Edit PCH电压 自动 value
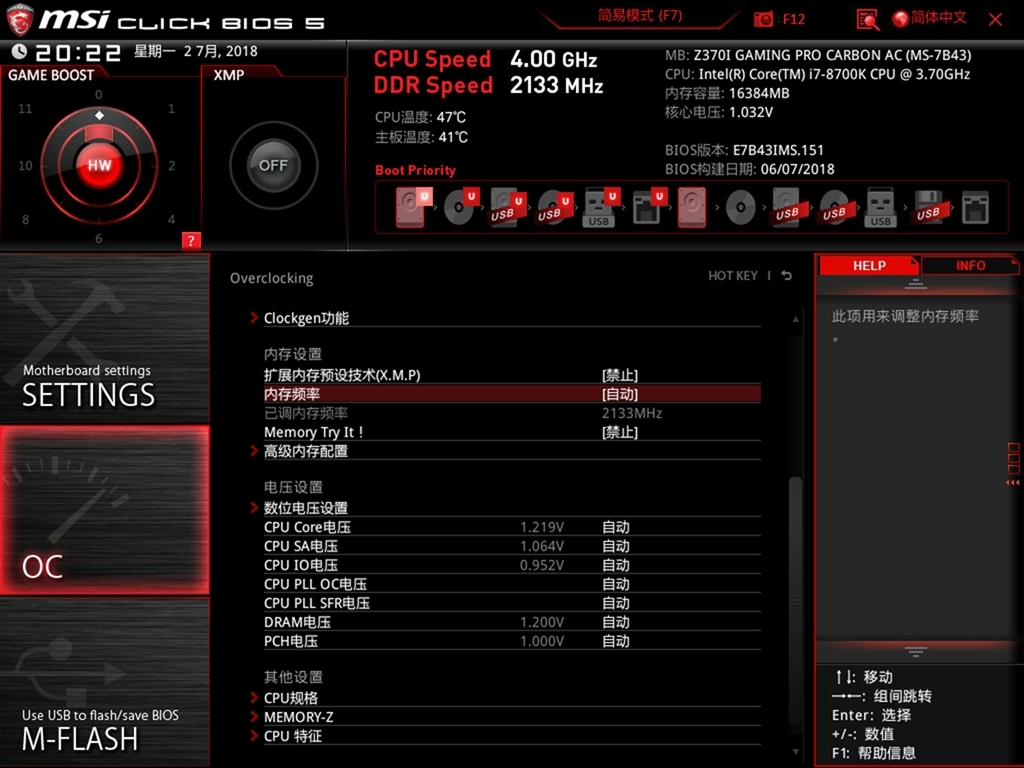1024x768 pixels. [616, 641]
